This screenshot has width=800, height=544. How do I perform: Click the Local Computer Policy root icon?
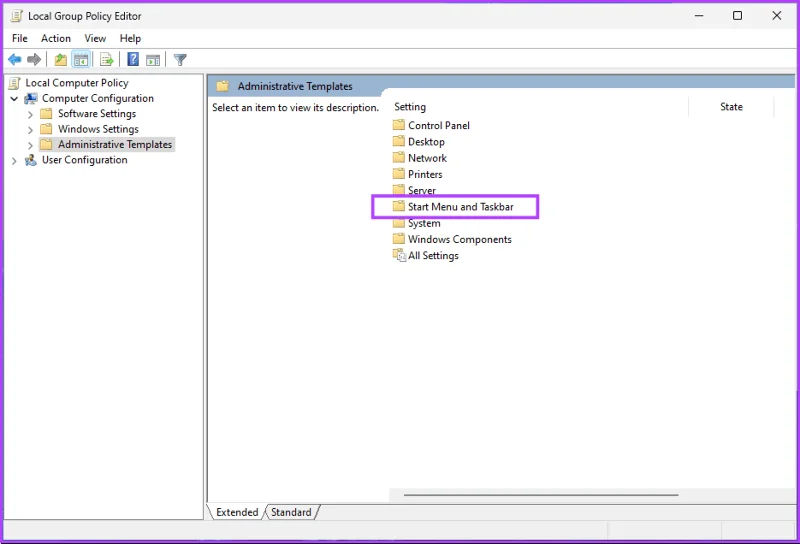[x=15, y=83]
